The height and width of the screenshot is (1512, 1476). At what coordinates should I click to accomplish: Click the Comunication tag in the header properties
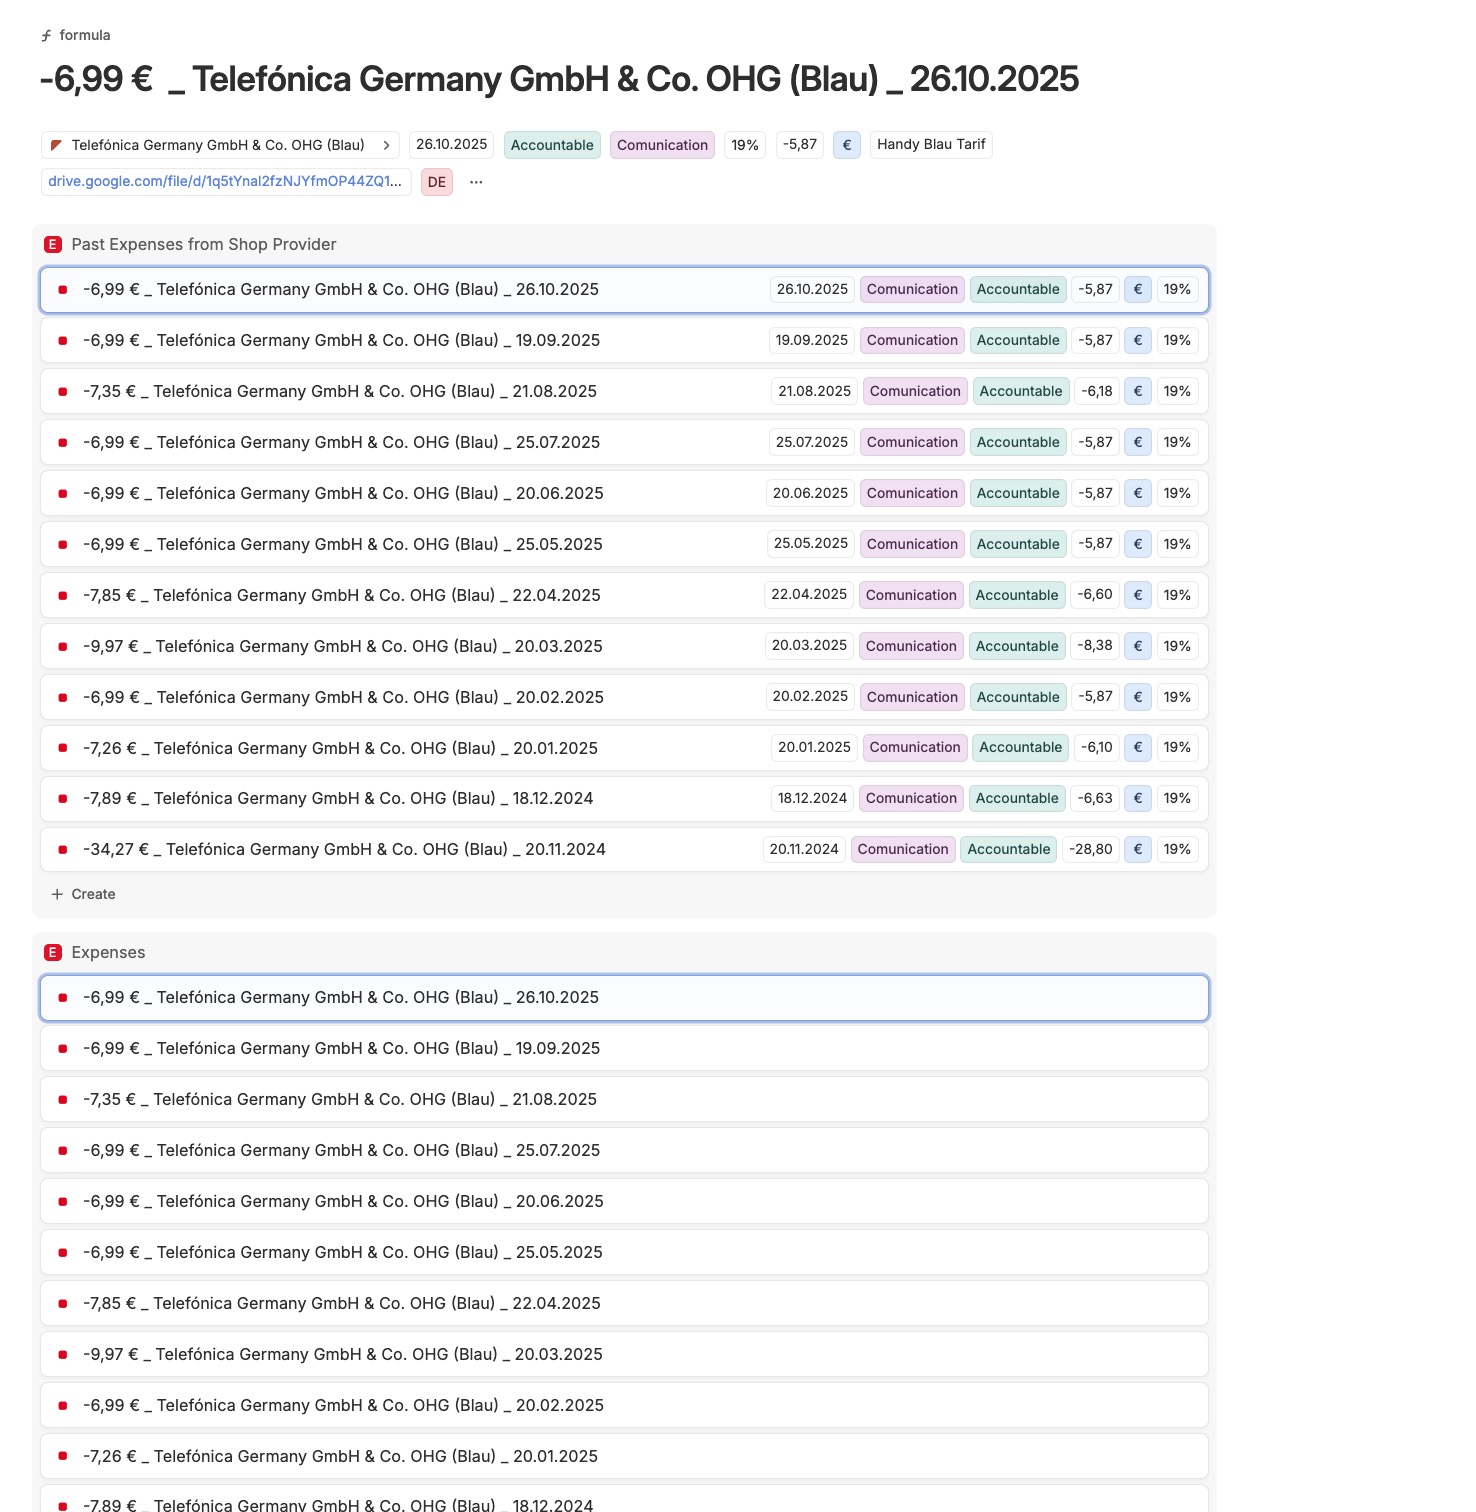click(662, 145)
